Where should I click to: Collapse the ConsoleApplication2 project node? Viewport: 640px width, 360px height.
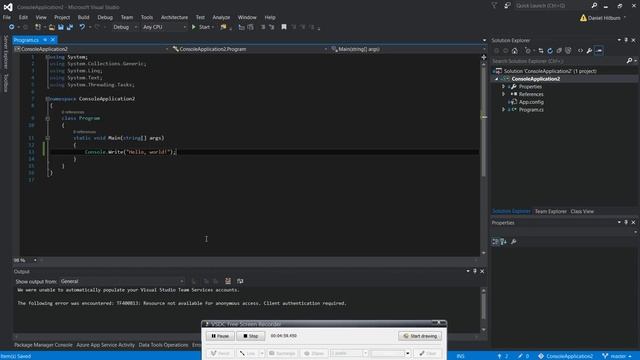[497, 79]
